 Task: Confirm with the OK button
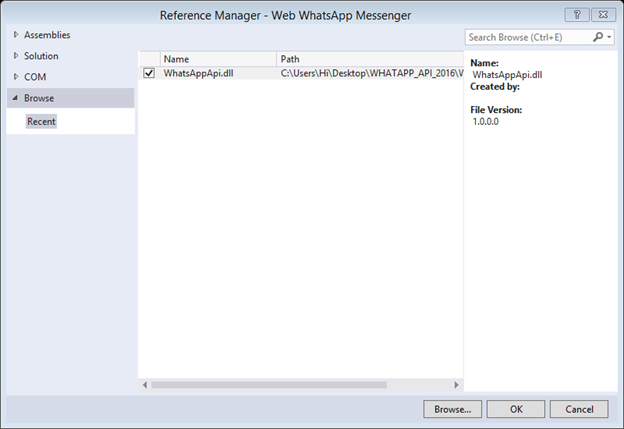[517, 408]
